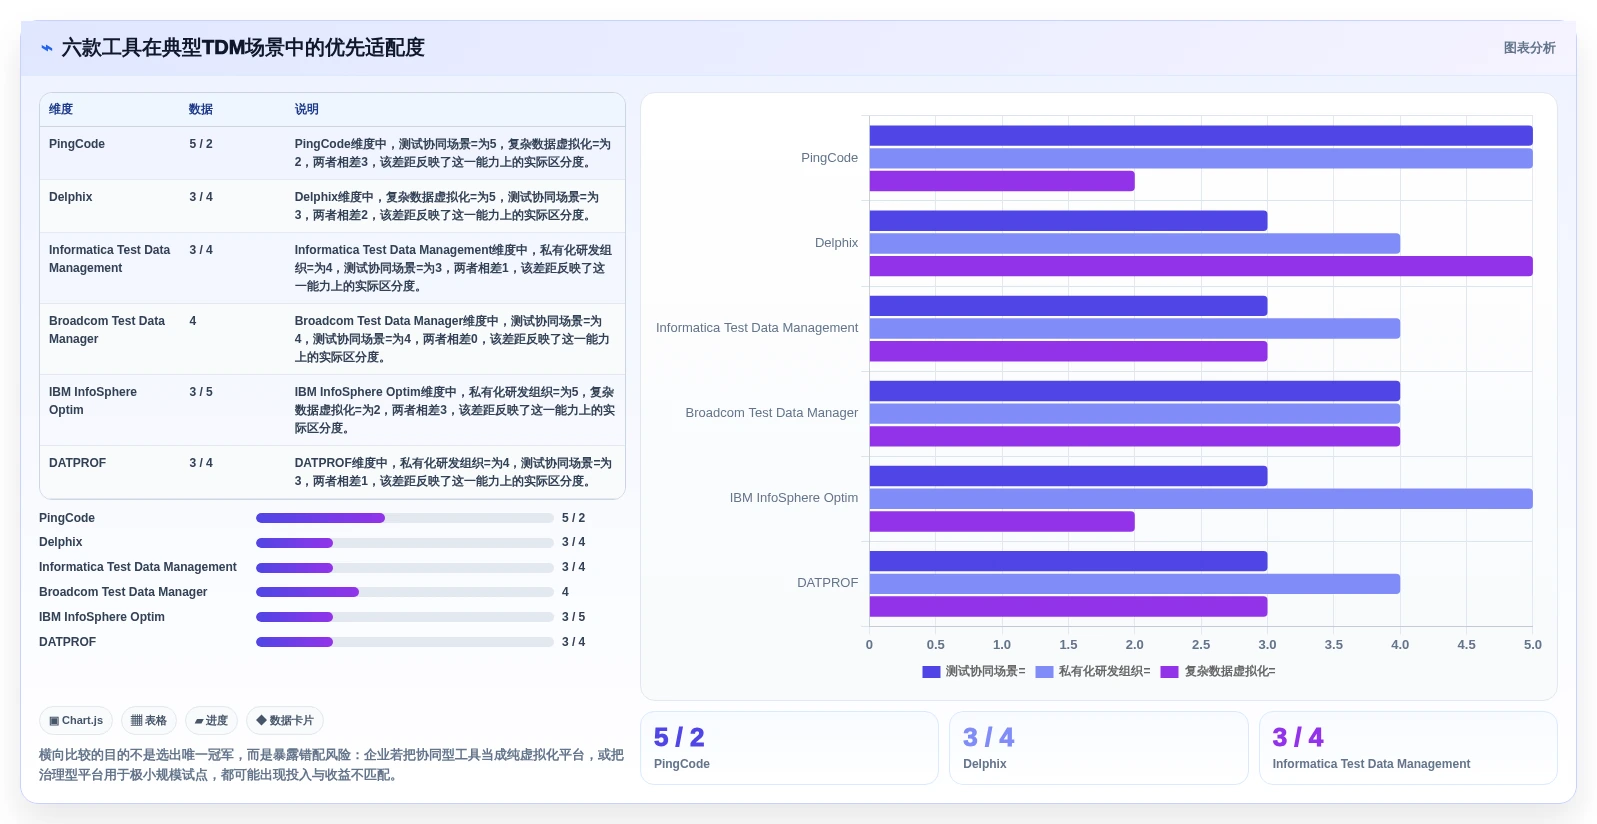This screenshot has height=824, width=1597.
Task: Click the summary paragraph about 横向比较
Action: (x=331, y=765)
